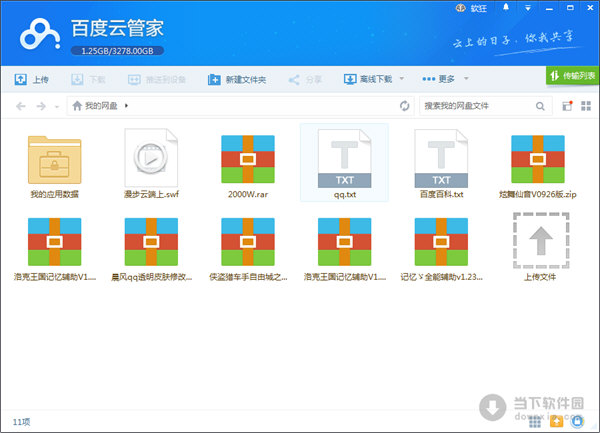Minimize the window

pyautogui.click(x=549, y=8)
